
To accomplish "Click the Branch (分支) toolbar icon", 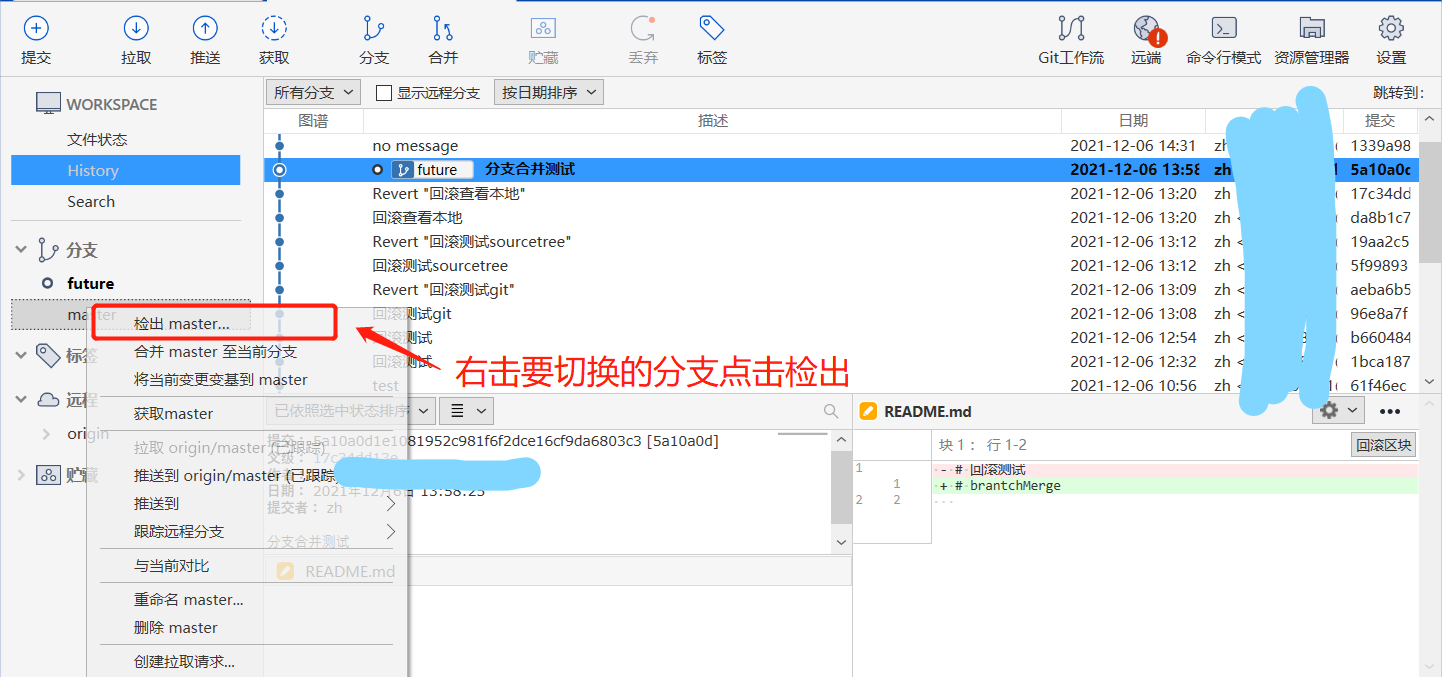I will point(374,29).
